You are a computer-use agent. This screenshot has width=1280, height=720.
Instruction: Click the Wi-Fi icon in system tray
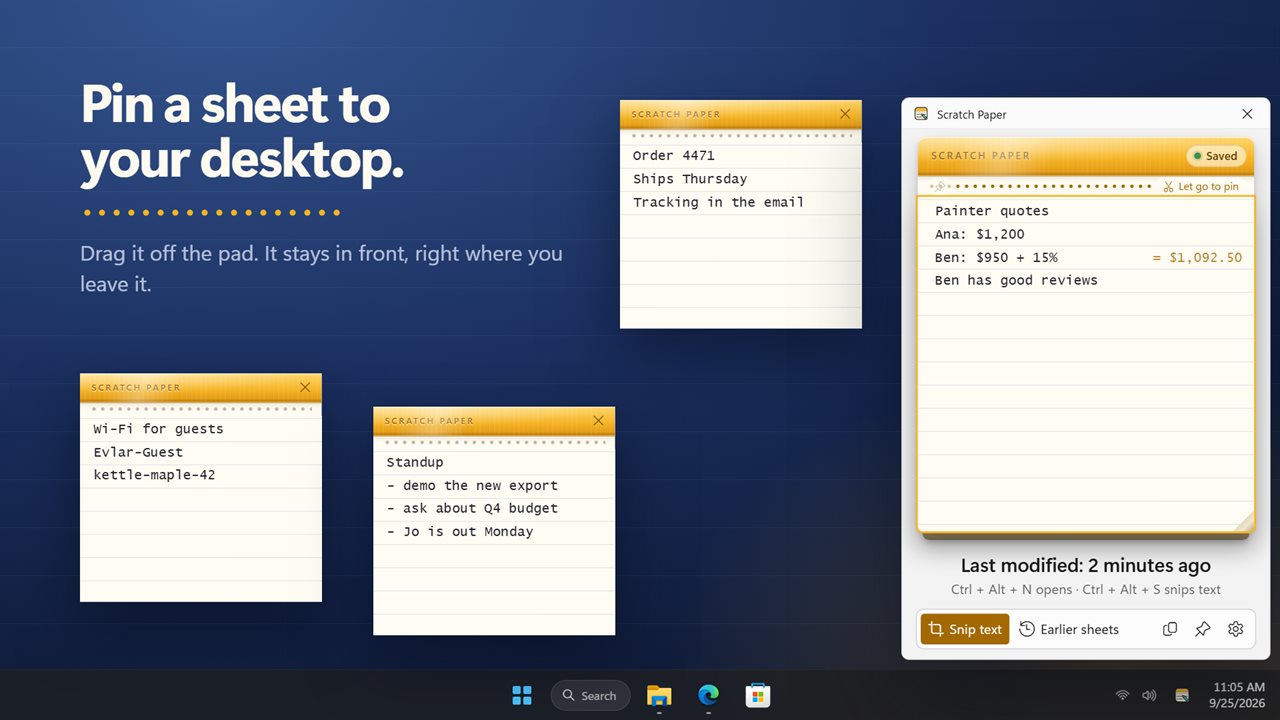1123,695
